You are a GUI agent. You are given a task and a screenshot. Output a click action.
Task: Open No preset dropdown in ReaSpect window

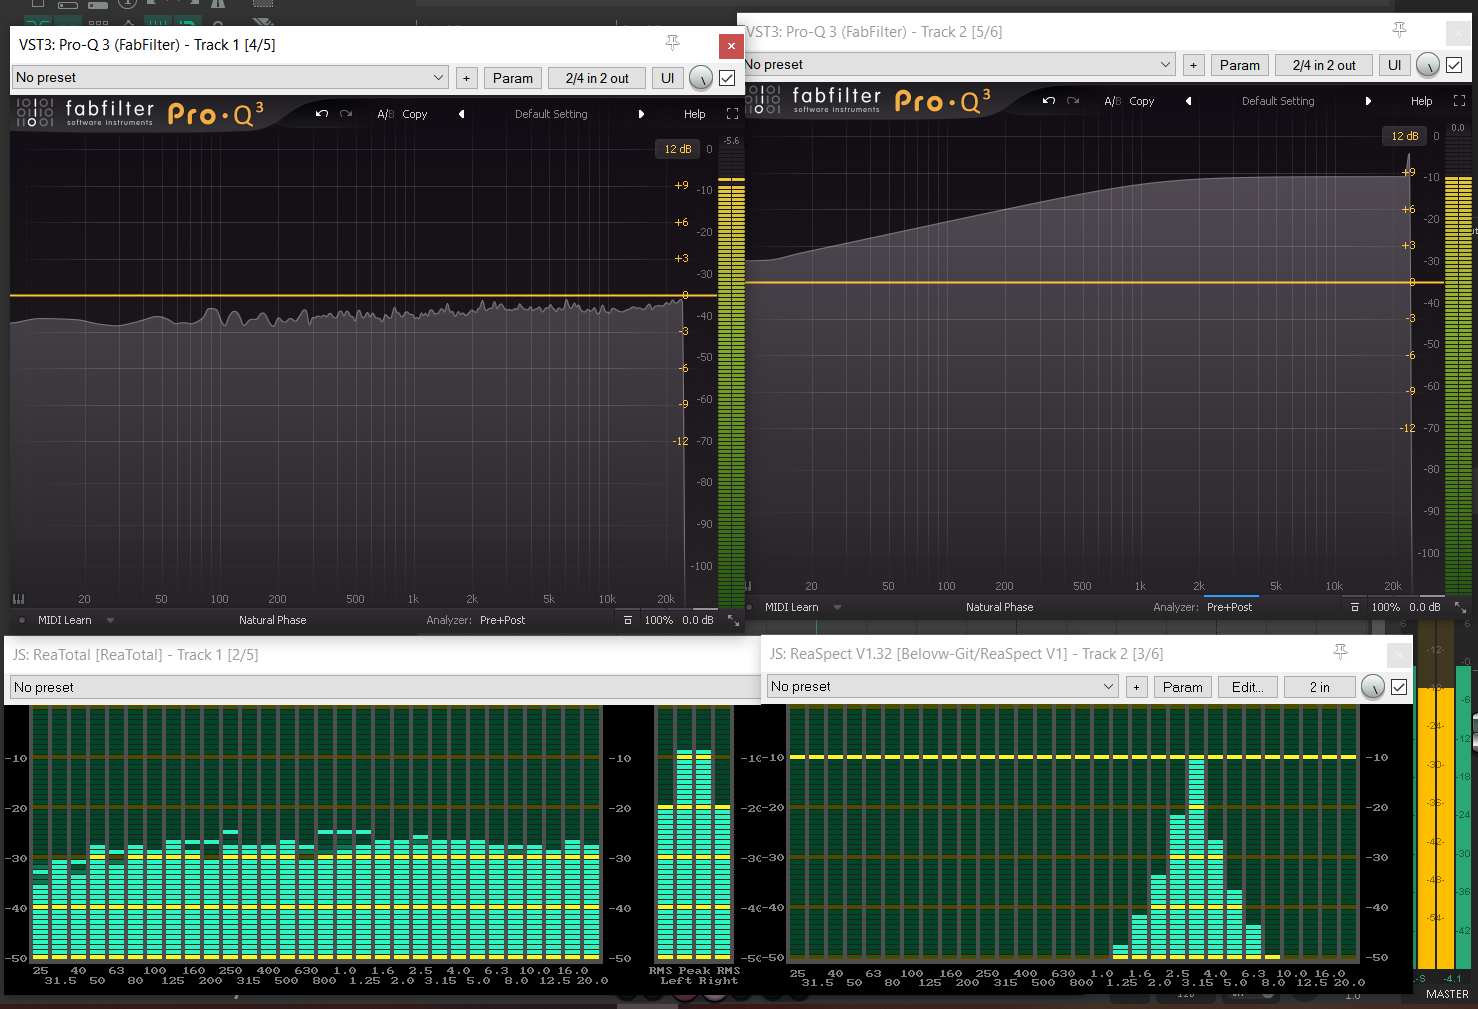(x=942, y=687)
